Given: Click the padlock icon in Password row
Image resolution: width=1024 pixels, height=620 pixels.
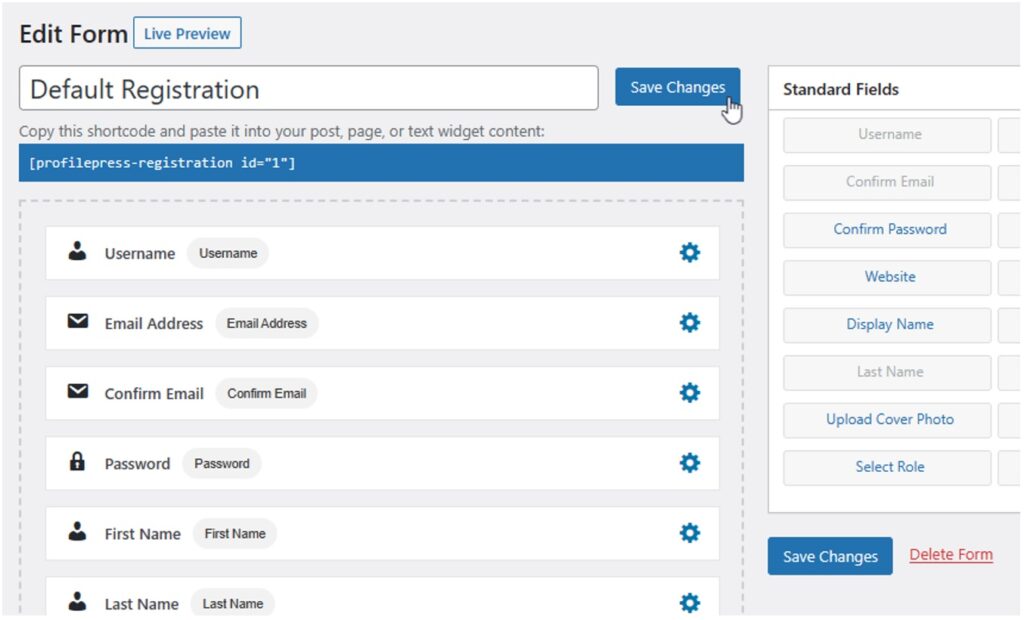Looking at the screenshot, I should (x=77, y=461).
